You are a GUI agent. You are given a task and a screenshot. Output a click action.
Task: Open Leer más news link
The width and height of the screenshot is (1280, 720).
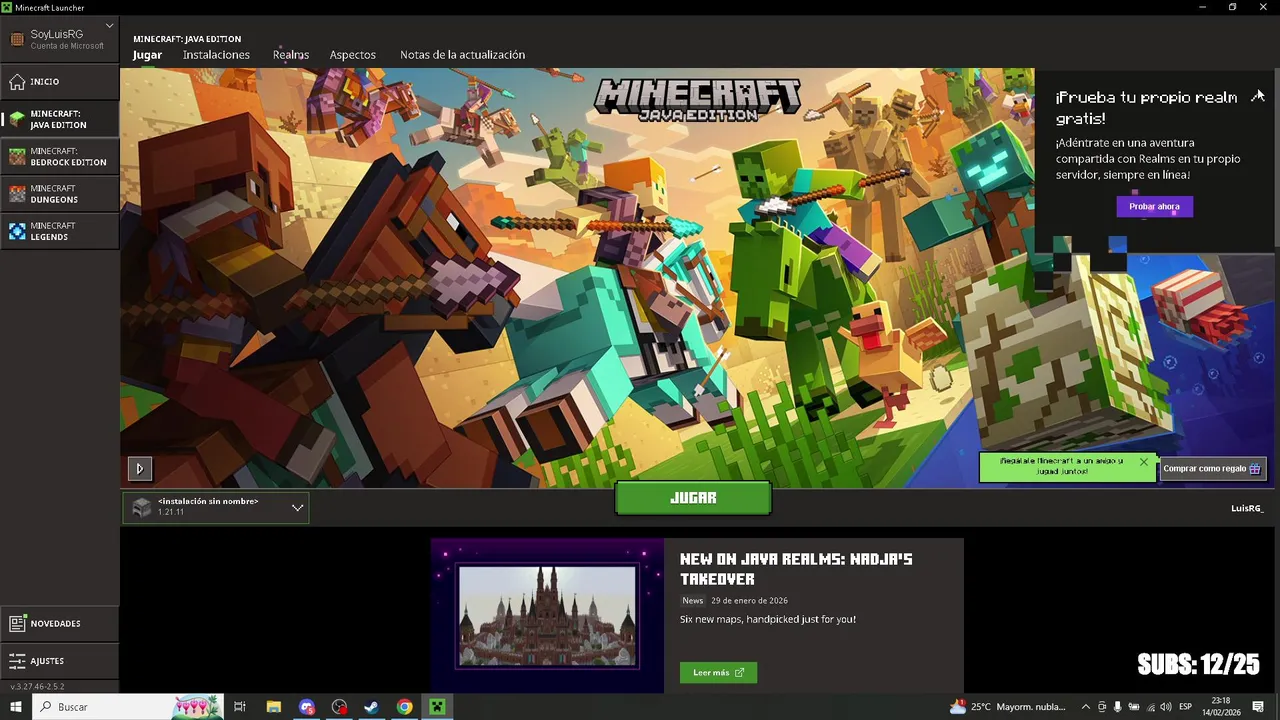pos(718,673)
